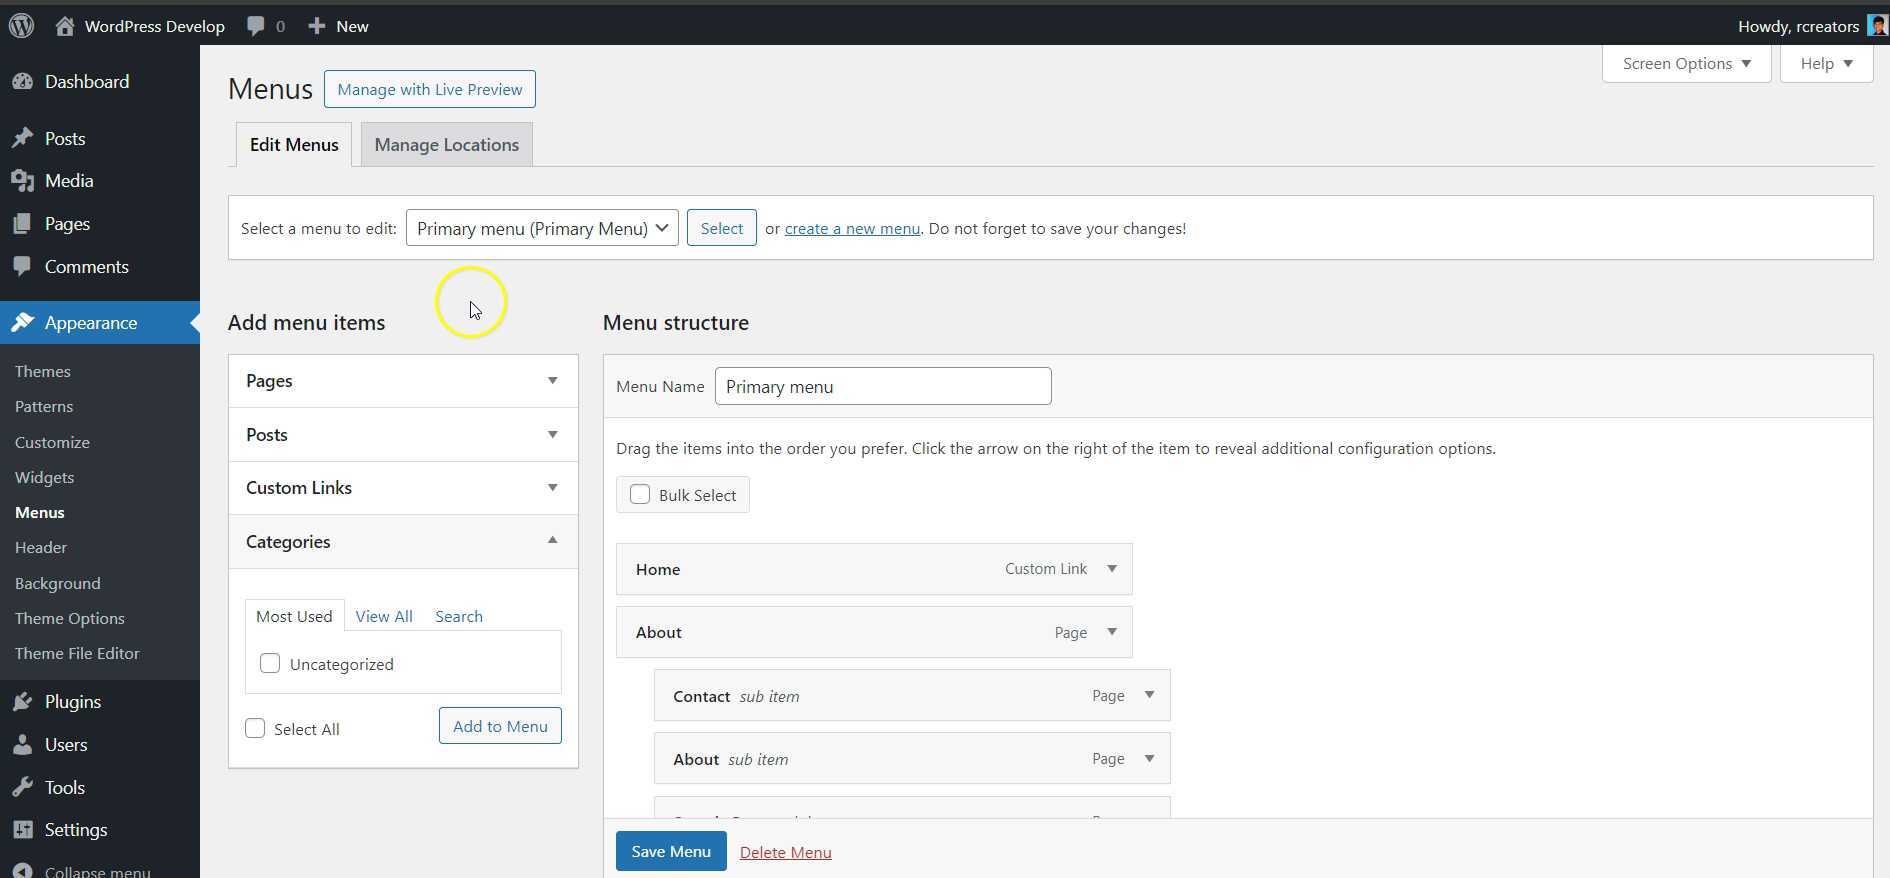Expand the Posts panel arrow
This screenshot has width=1890, height=878.
coord(552,435)
